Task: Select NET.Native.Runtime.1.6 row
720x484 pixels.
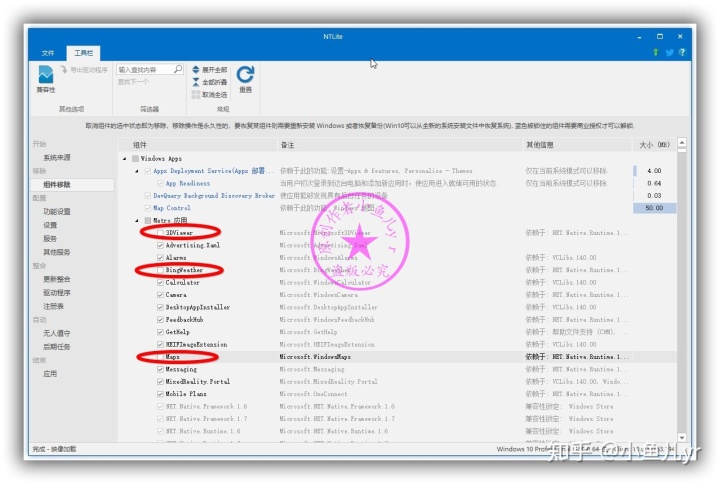Action: (x=397, y=431)
